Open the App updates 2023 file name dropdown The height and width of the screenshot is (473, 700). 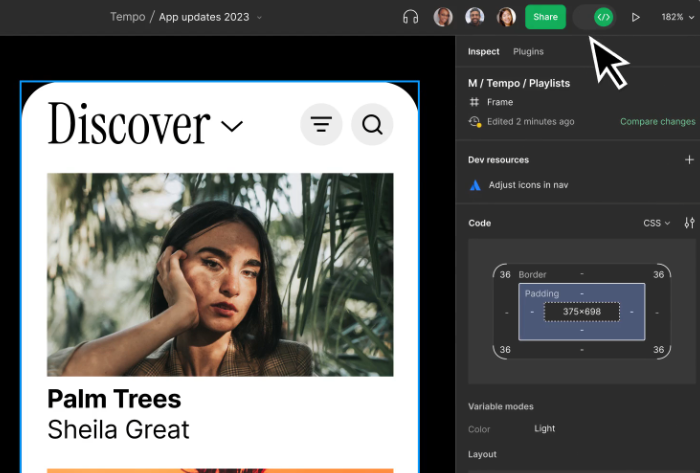tap(210, 17)
